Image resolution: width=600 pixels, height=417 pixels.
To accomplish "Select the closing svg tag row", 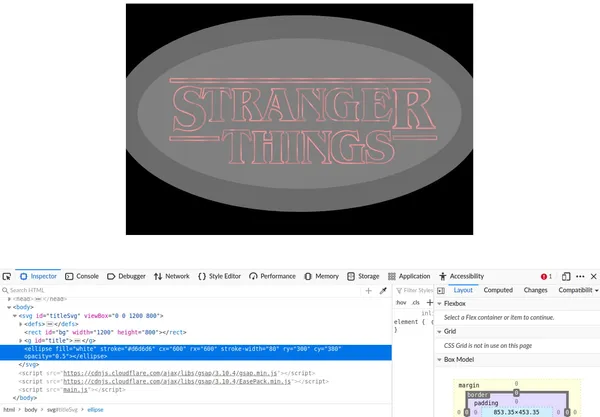I will coord(29,365).
